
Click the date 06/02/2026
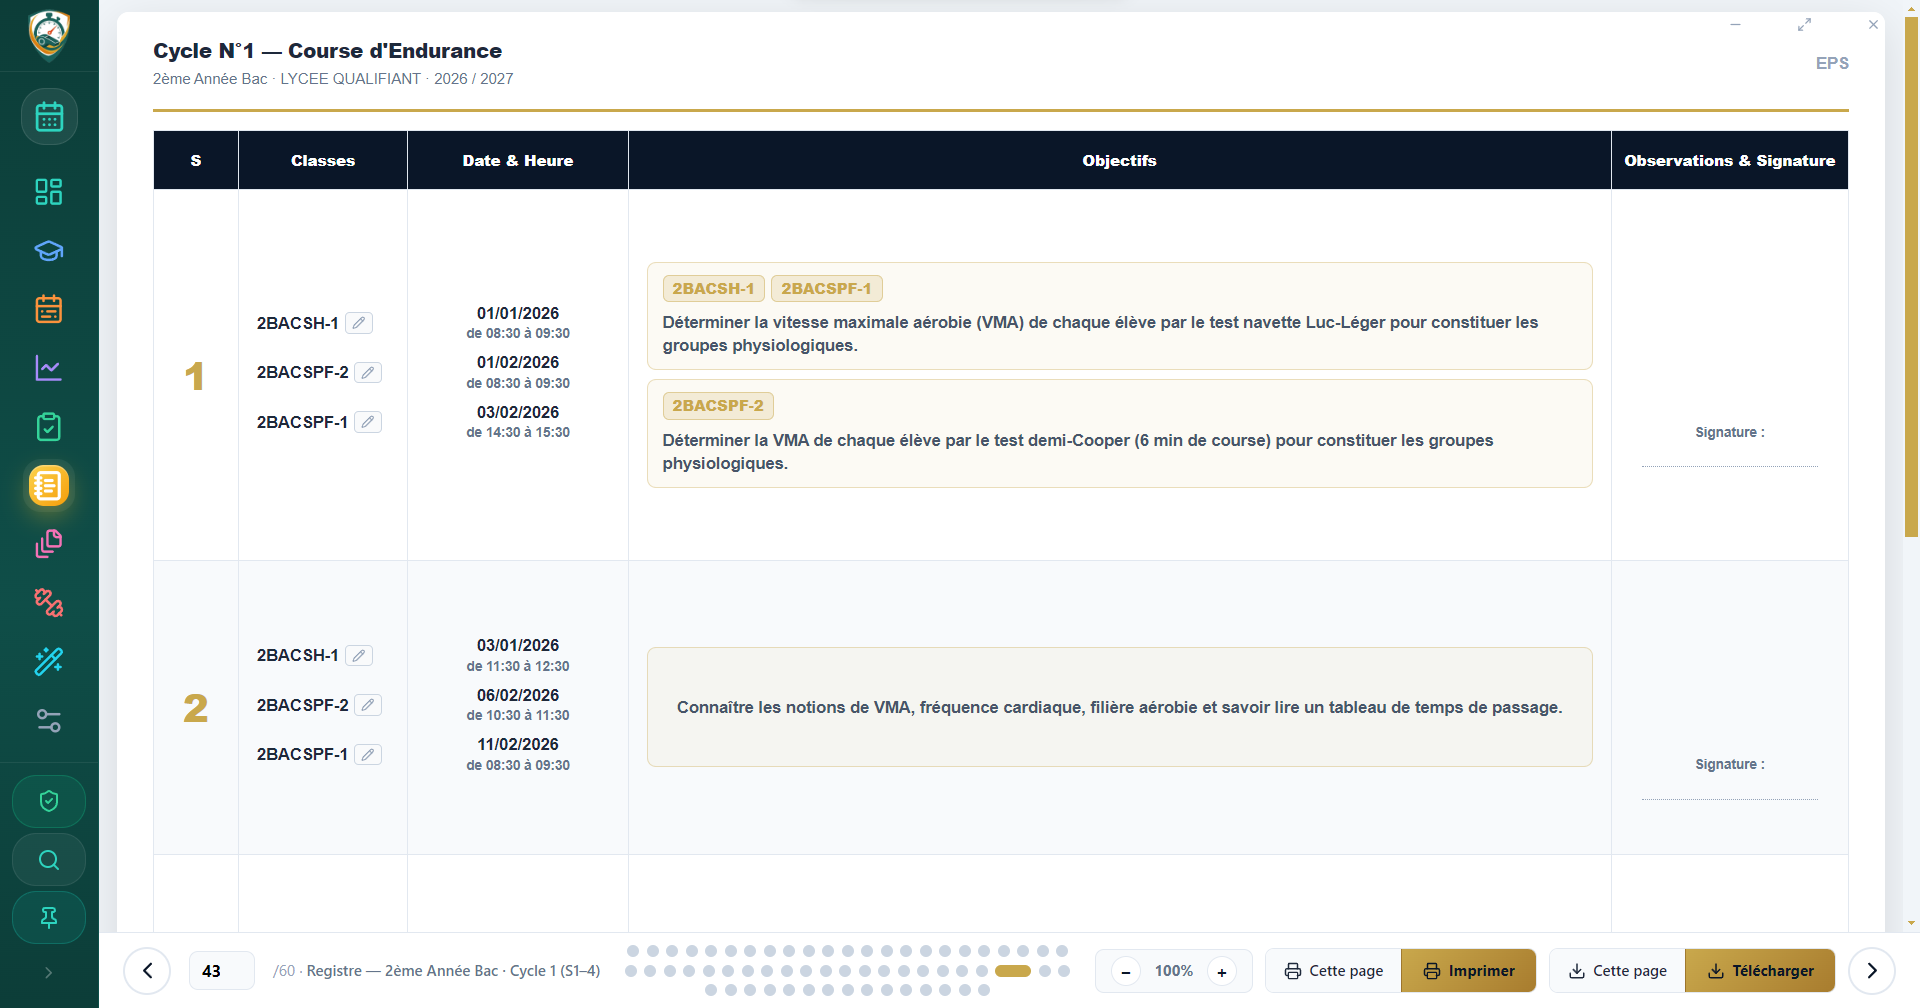(x=518, y=695)
